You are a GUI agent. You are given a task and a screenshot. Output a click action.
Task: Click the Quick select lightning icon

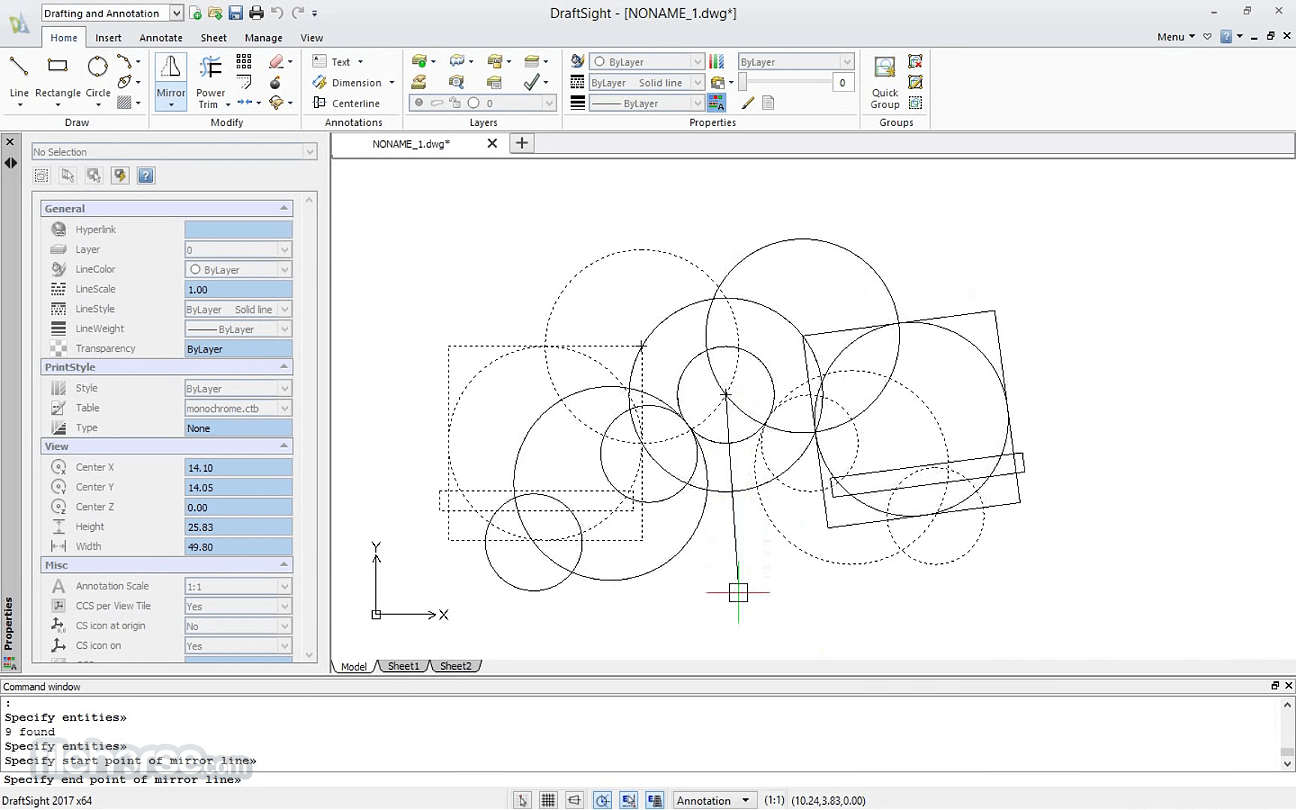(120, 176)
